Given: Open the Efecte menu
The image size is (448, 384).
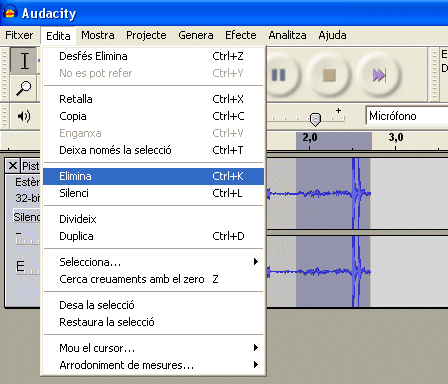Looking at the screenshot, I should [241, 35].
